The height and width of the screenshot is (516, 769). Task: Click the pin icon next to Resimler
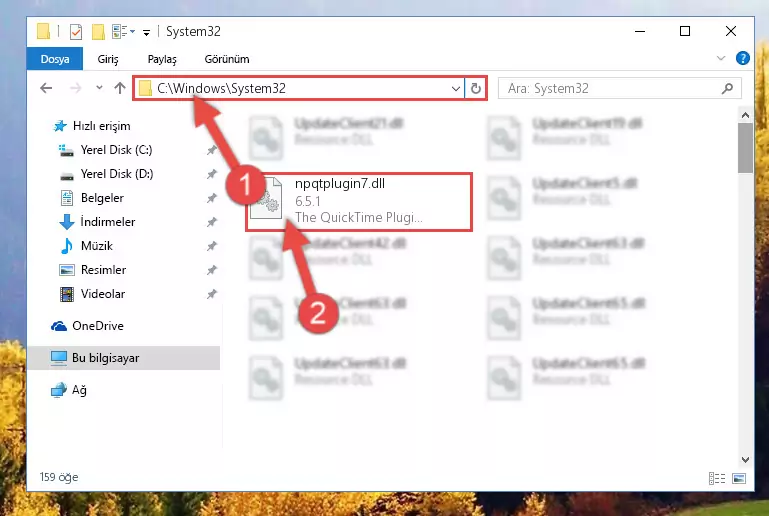click(x=211, y=270)
